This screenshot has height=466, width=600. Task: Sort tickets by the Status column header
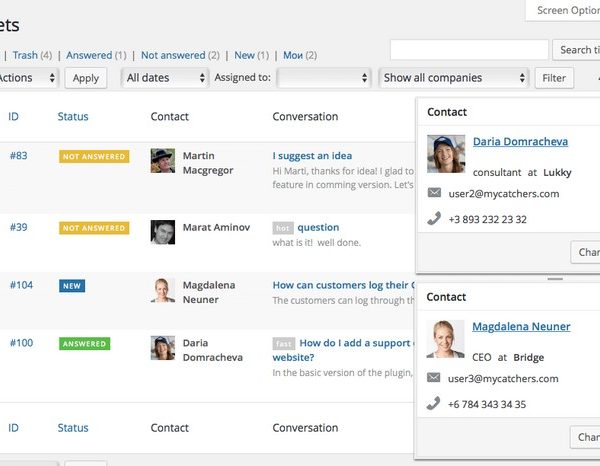coord(73,117)
